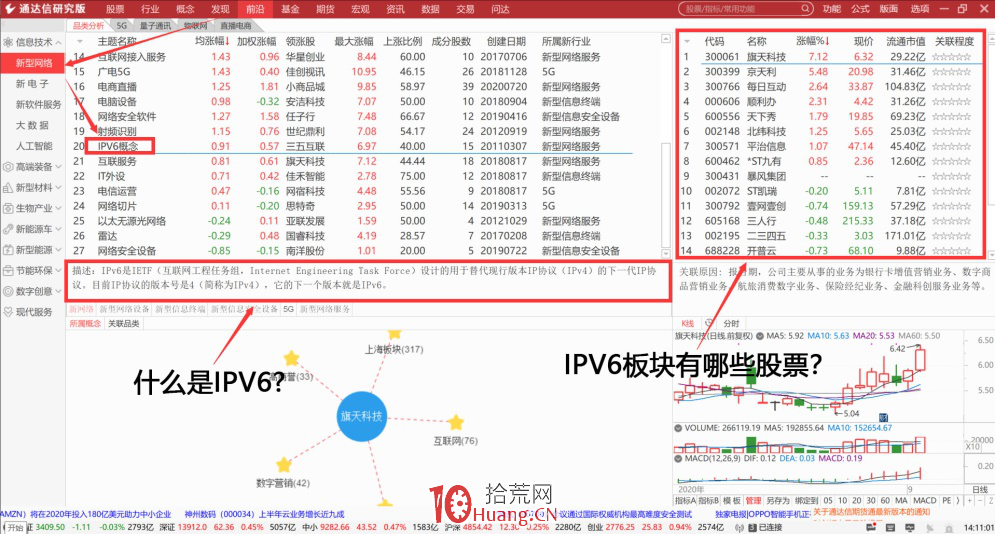
Task: Click the 公式 button in title bar
Action: 860,9
